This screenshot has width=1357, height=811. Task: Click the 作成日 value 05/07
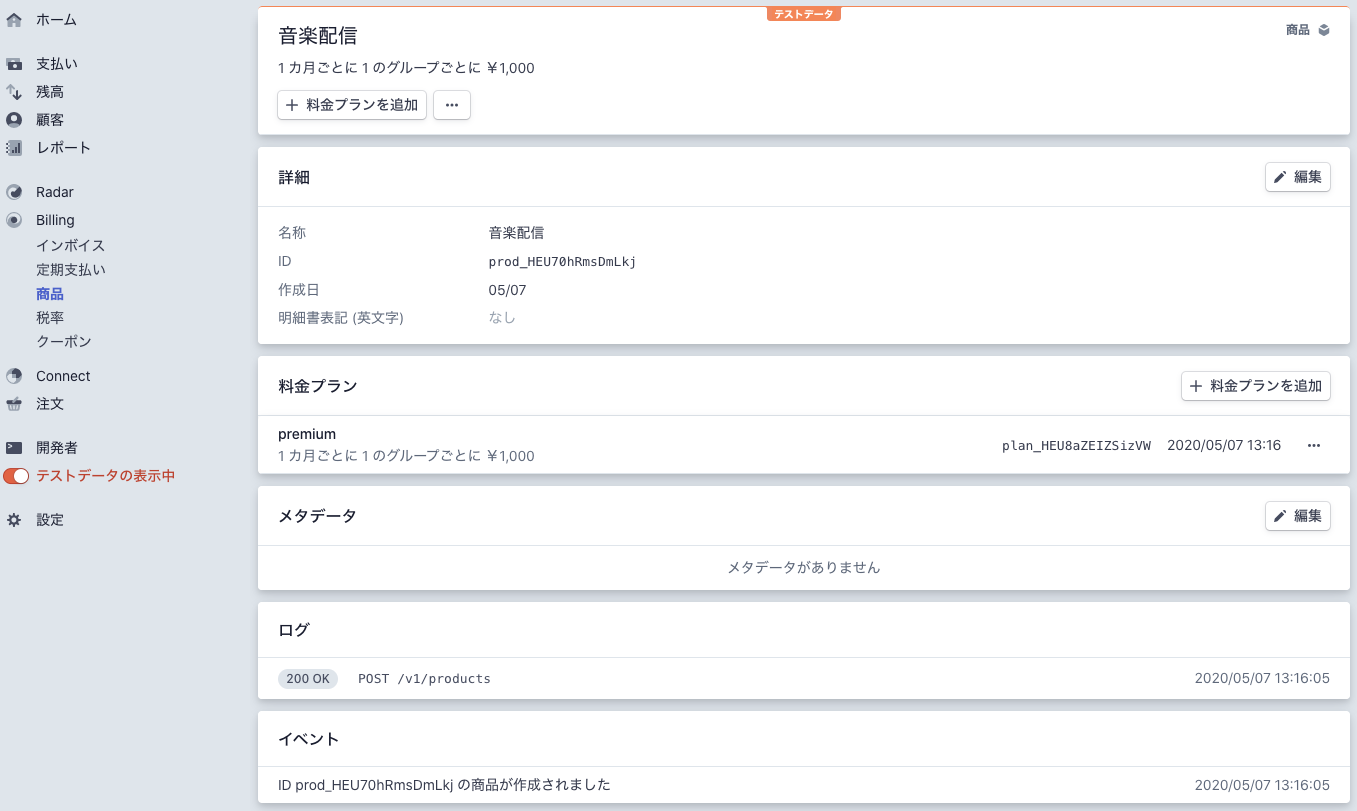pos(507,290)
